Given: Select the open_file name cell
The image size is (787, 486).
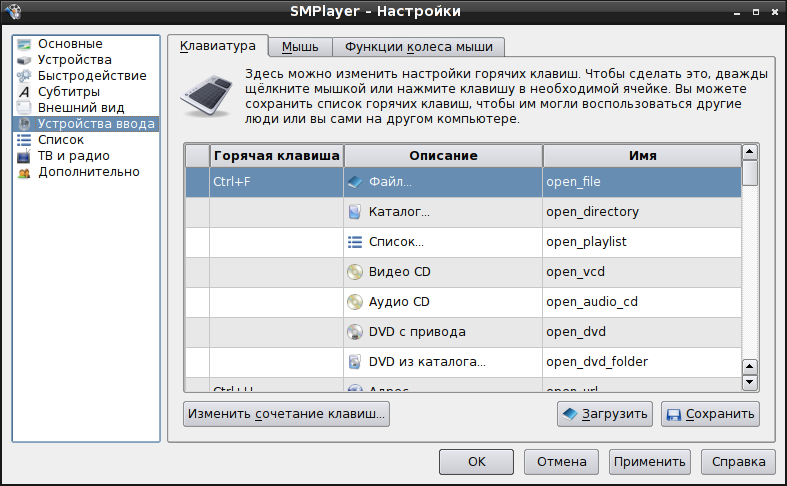Looking at the screenshot, I should 642,182.
